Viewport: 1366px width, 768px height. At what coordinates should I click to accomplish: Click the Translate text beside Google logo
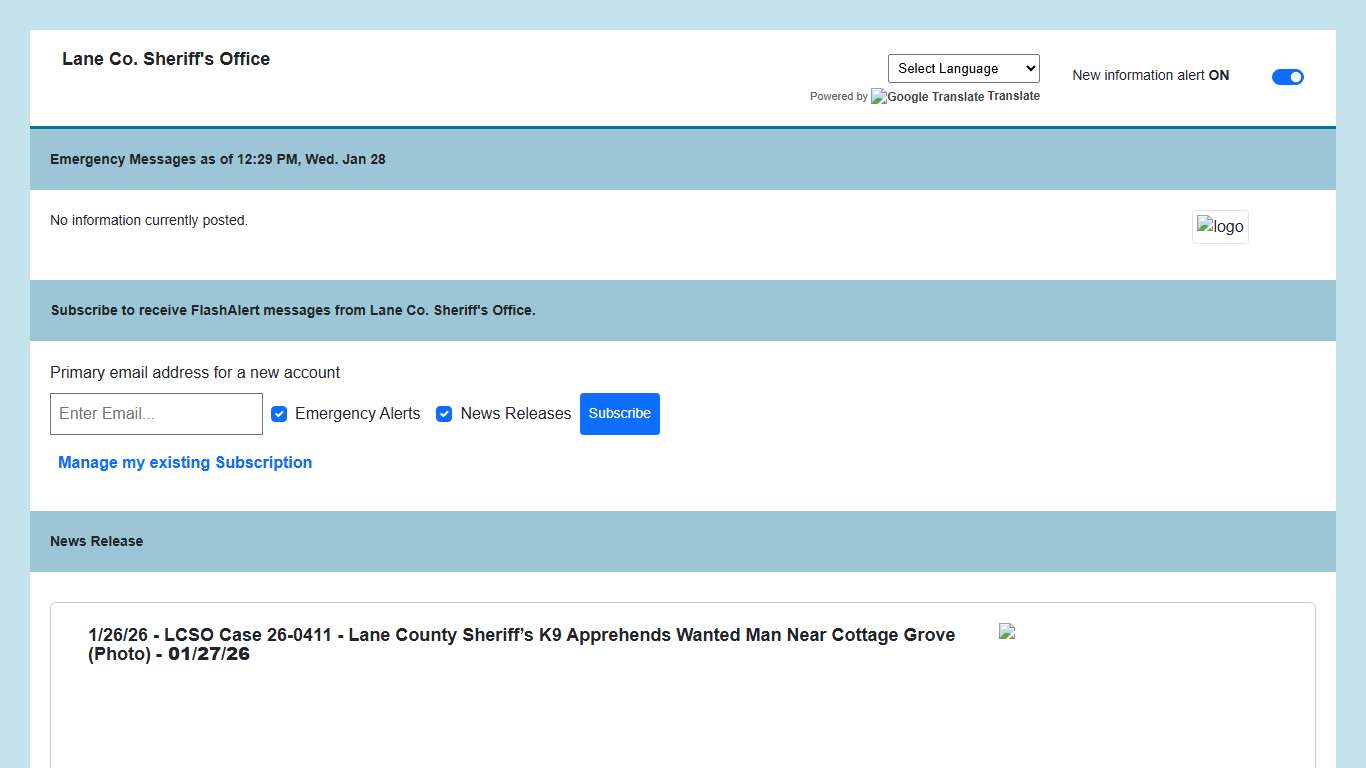[1014, 96]
